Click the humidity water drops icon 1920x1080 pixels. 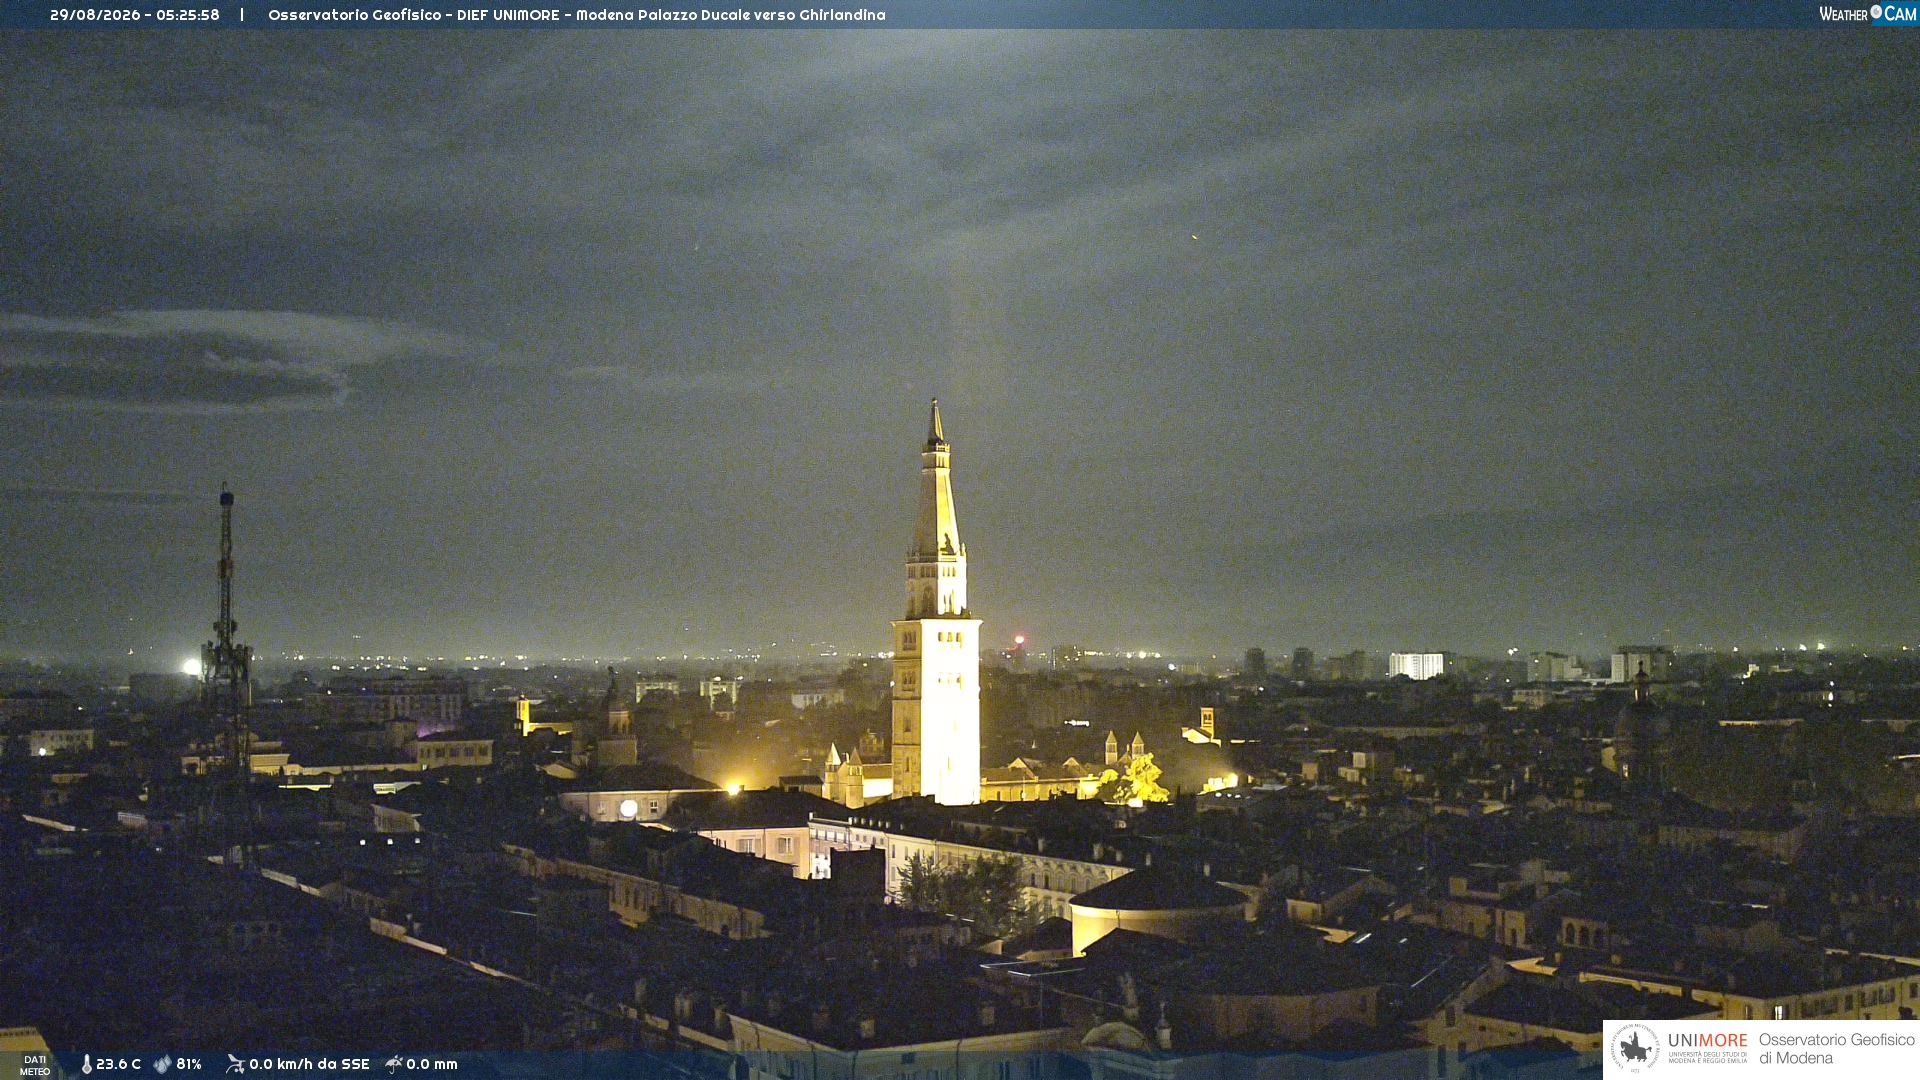click(x=162, y=1064)
